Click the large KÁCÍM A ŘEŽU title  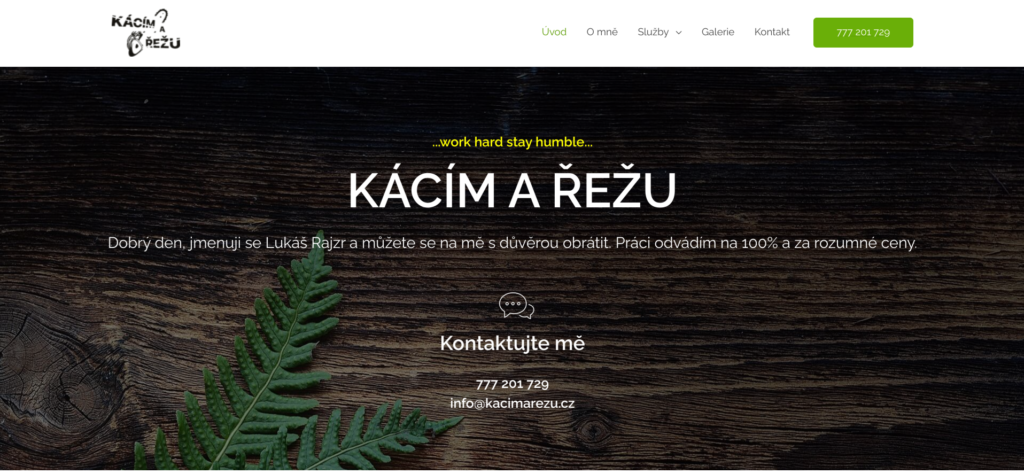tap(512, 191)
